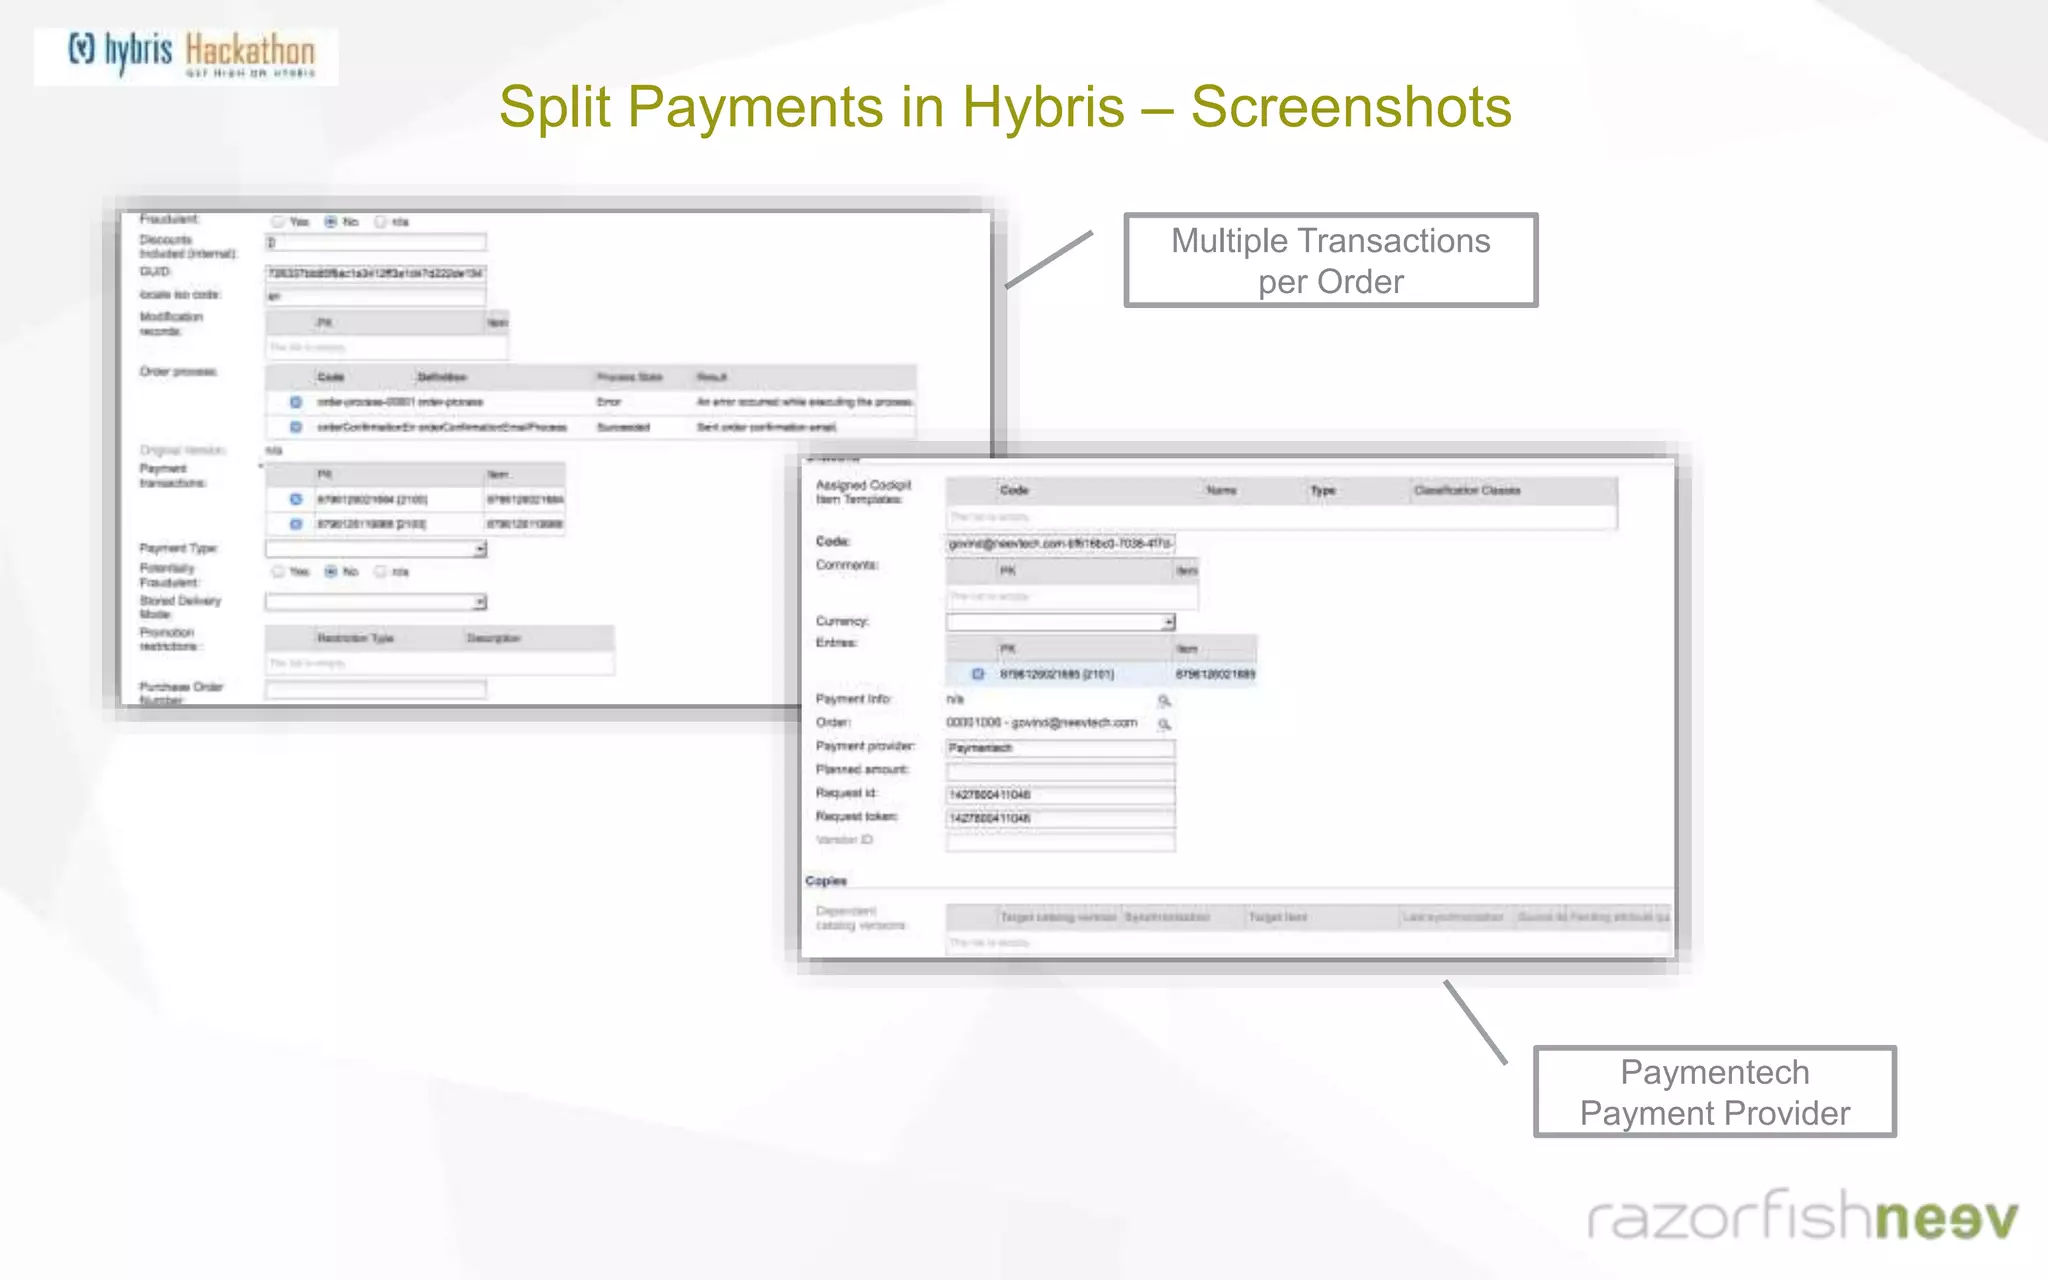The height and width of the screenshot is (1280, 2048).
Task: Click 'Sent order confirmation email' result cell
Action: [766, 427]
